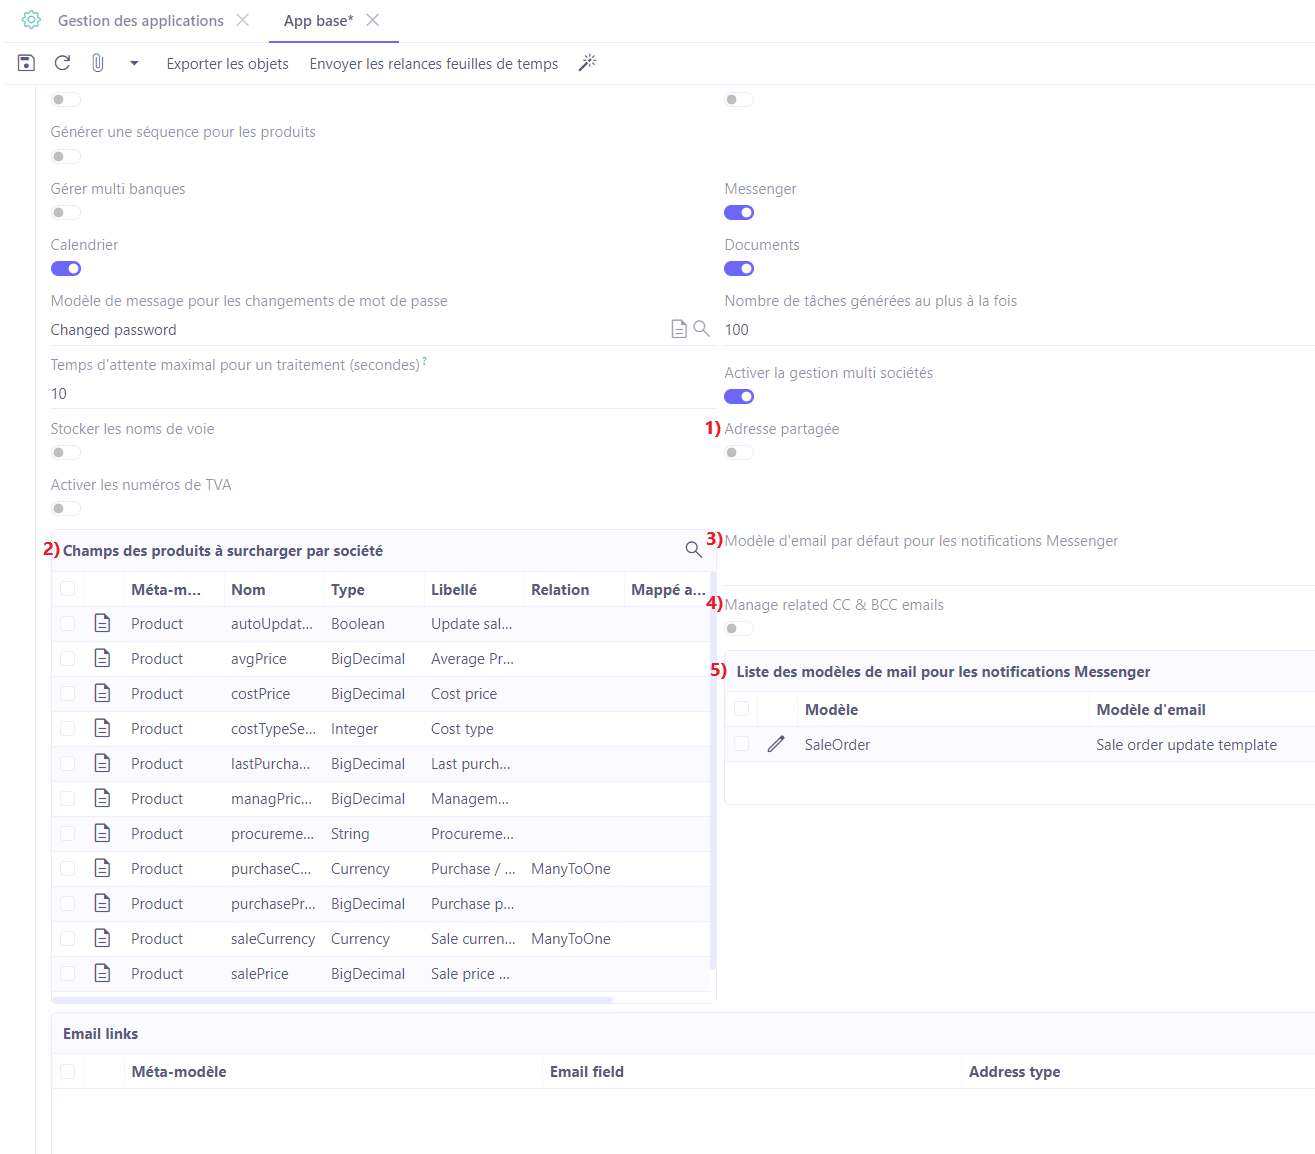Click horizontal scrollbar under products table
The height and width of the screenshot is (1154, 1315).
click(332, 999)
